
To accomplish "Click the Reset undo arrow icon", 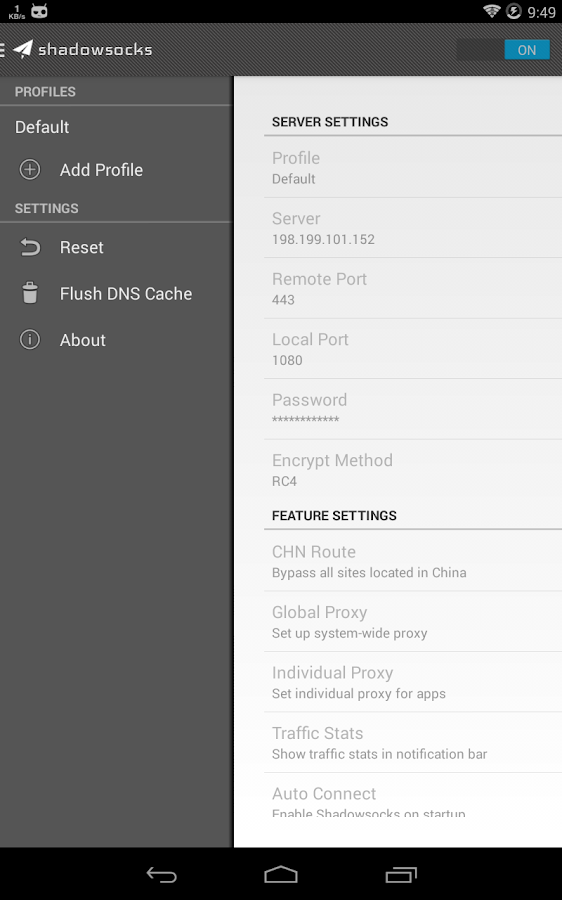I will (30, 247).
